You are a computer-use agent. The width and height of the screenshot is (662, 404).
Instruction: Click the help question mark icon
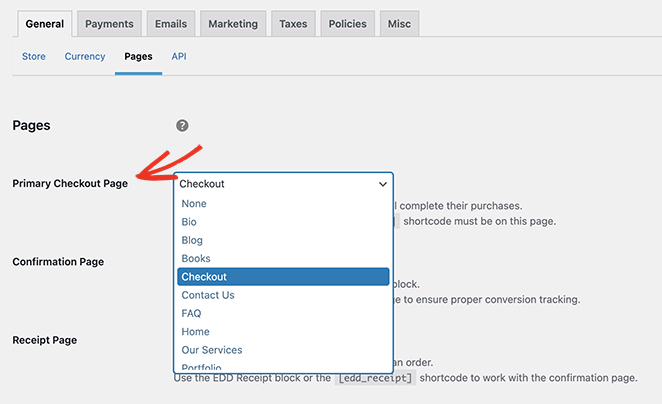point(182,126)
